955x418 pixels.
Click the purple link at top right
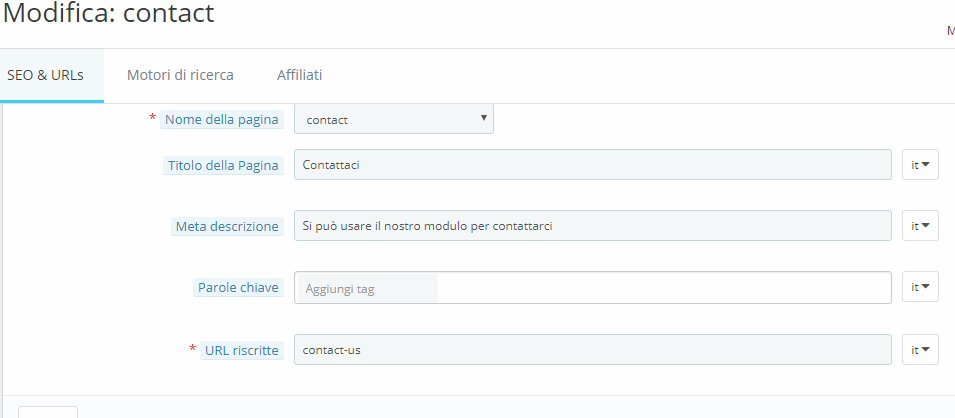(949, 31)
